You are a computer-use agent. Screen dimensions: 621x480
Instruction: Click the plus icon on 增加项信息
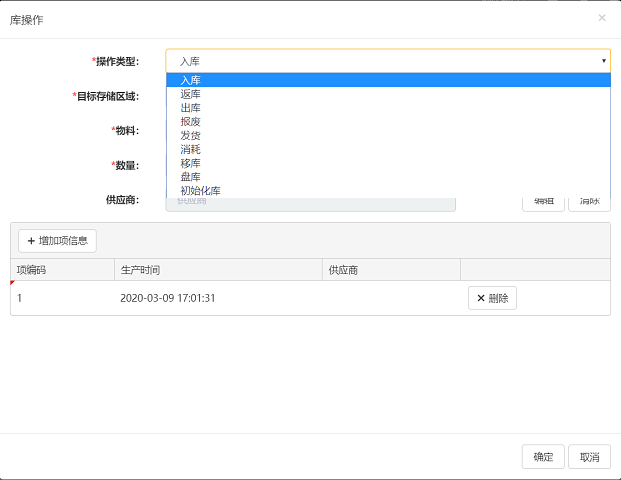point(31,240)
